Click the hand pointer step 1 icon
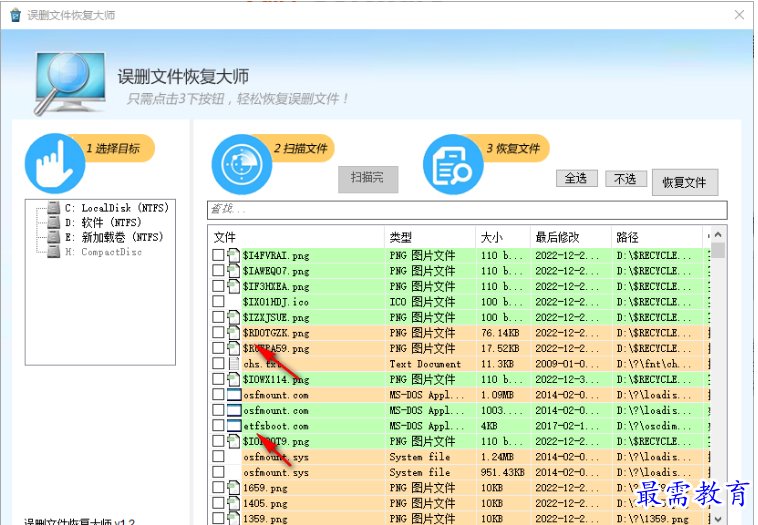758x525 pixels. [55, 163]
